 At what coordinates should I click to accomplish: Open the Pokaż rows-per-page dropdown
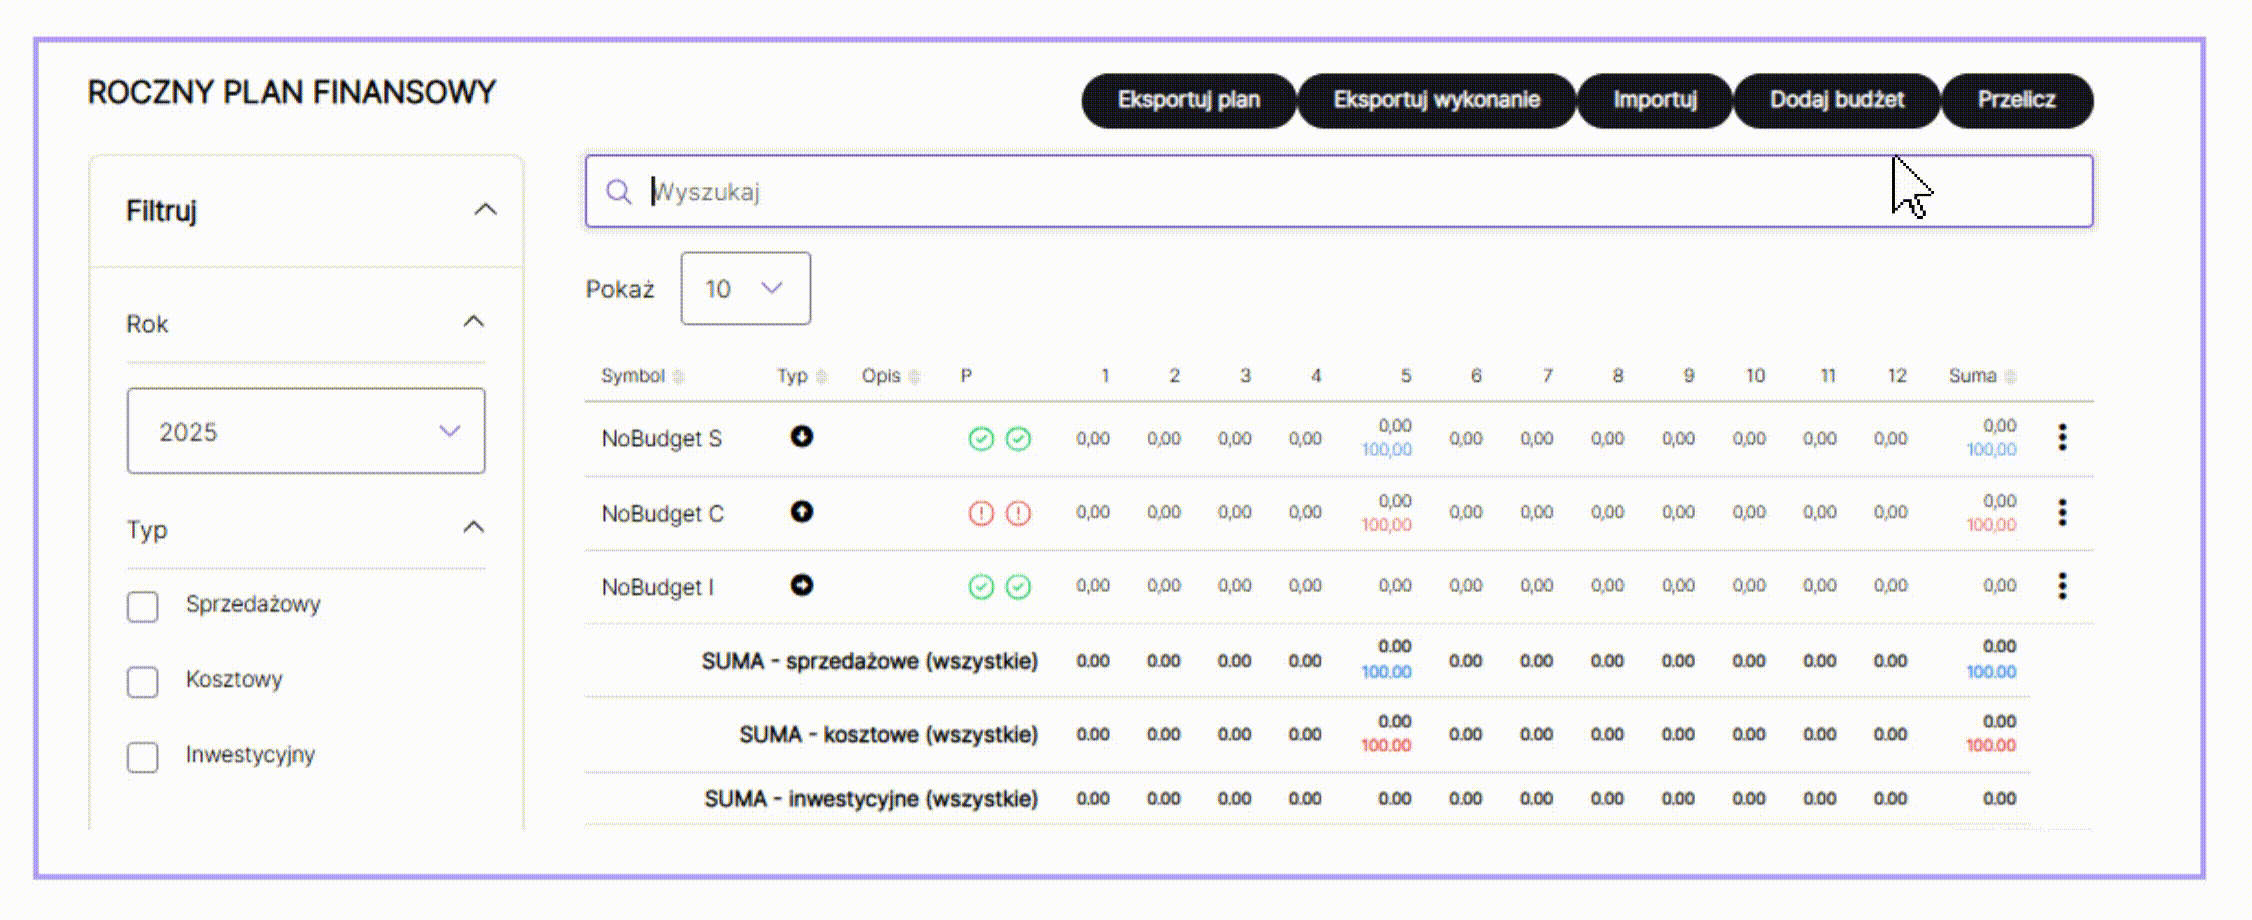tap(746, 288)
